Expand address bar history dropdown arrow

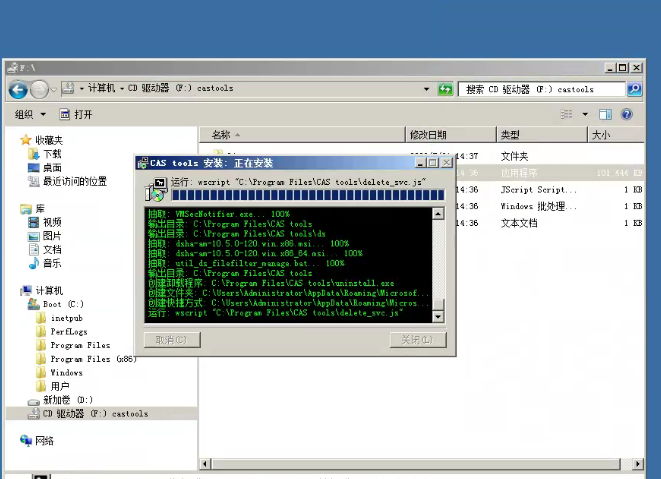coord(426,89)
